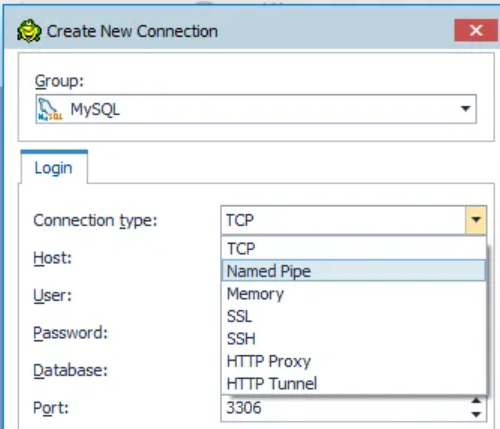Pick SSH from the connection list
Viewport: 500px width, 429px height.
353,339
